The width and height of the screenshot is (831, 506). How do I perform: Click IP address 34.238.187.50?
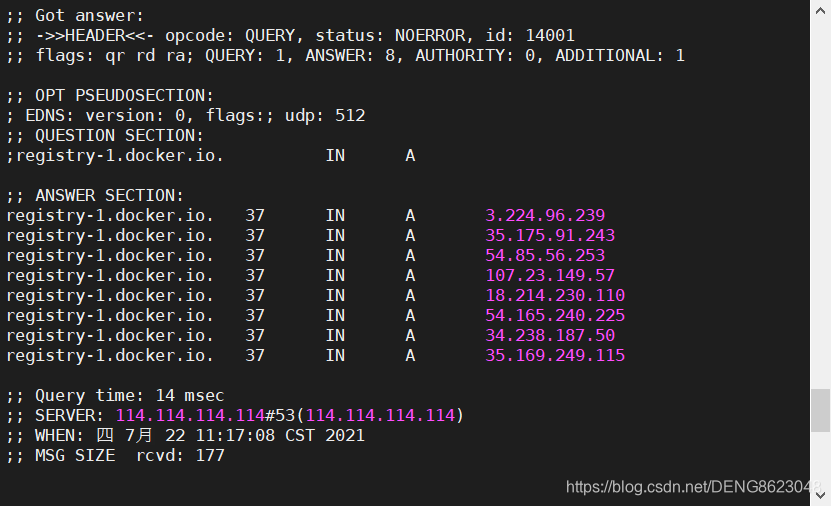pyautogui.click(x=550, y=335)
